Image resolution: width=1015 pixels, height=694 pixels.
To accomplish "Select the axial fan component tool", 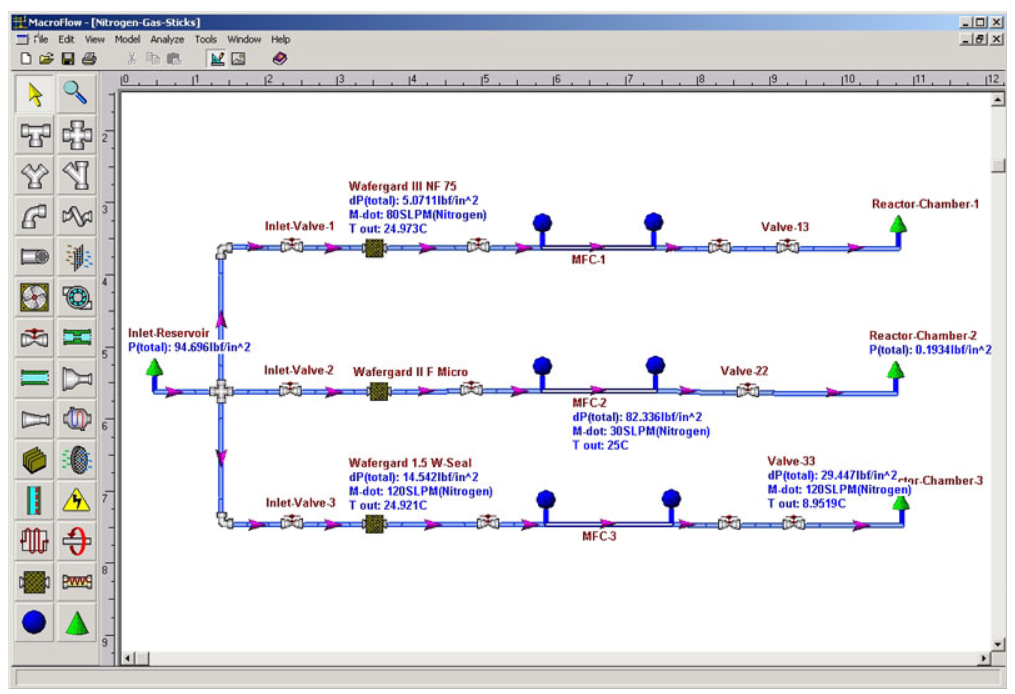I will (x=35, y=298).
